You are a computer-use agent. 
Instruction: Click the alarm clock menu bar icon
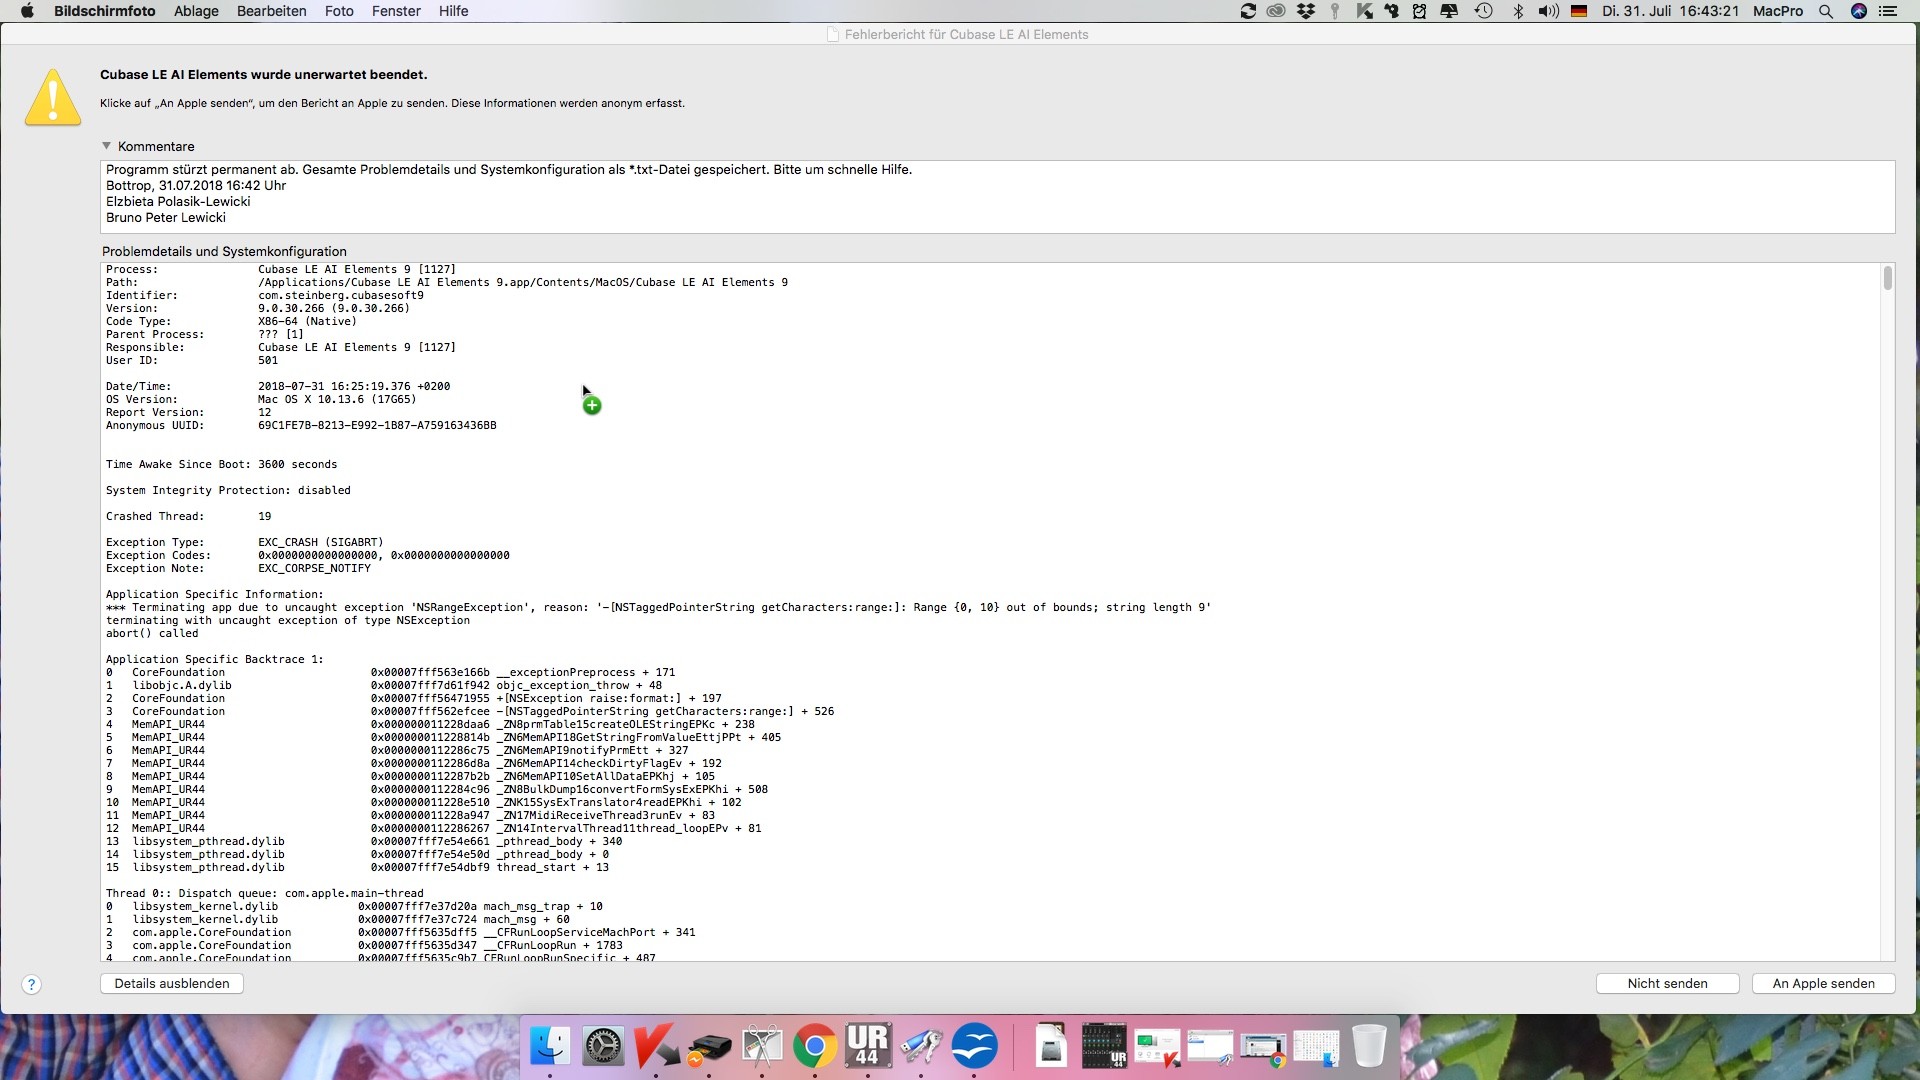click(x=1419, y=11)
